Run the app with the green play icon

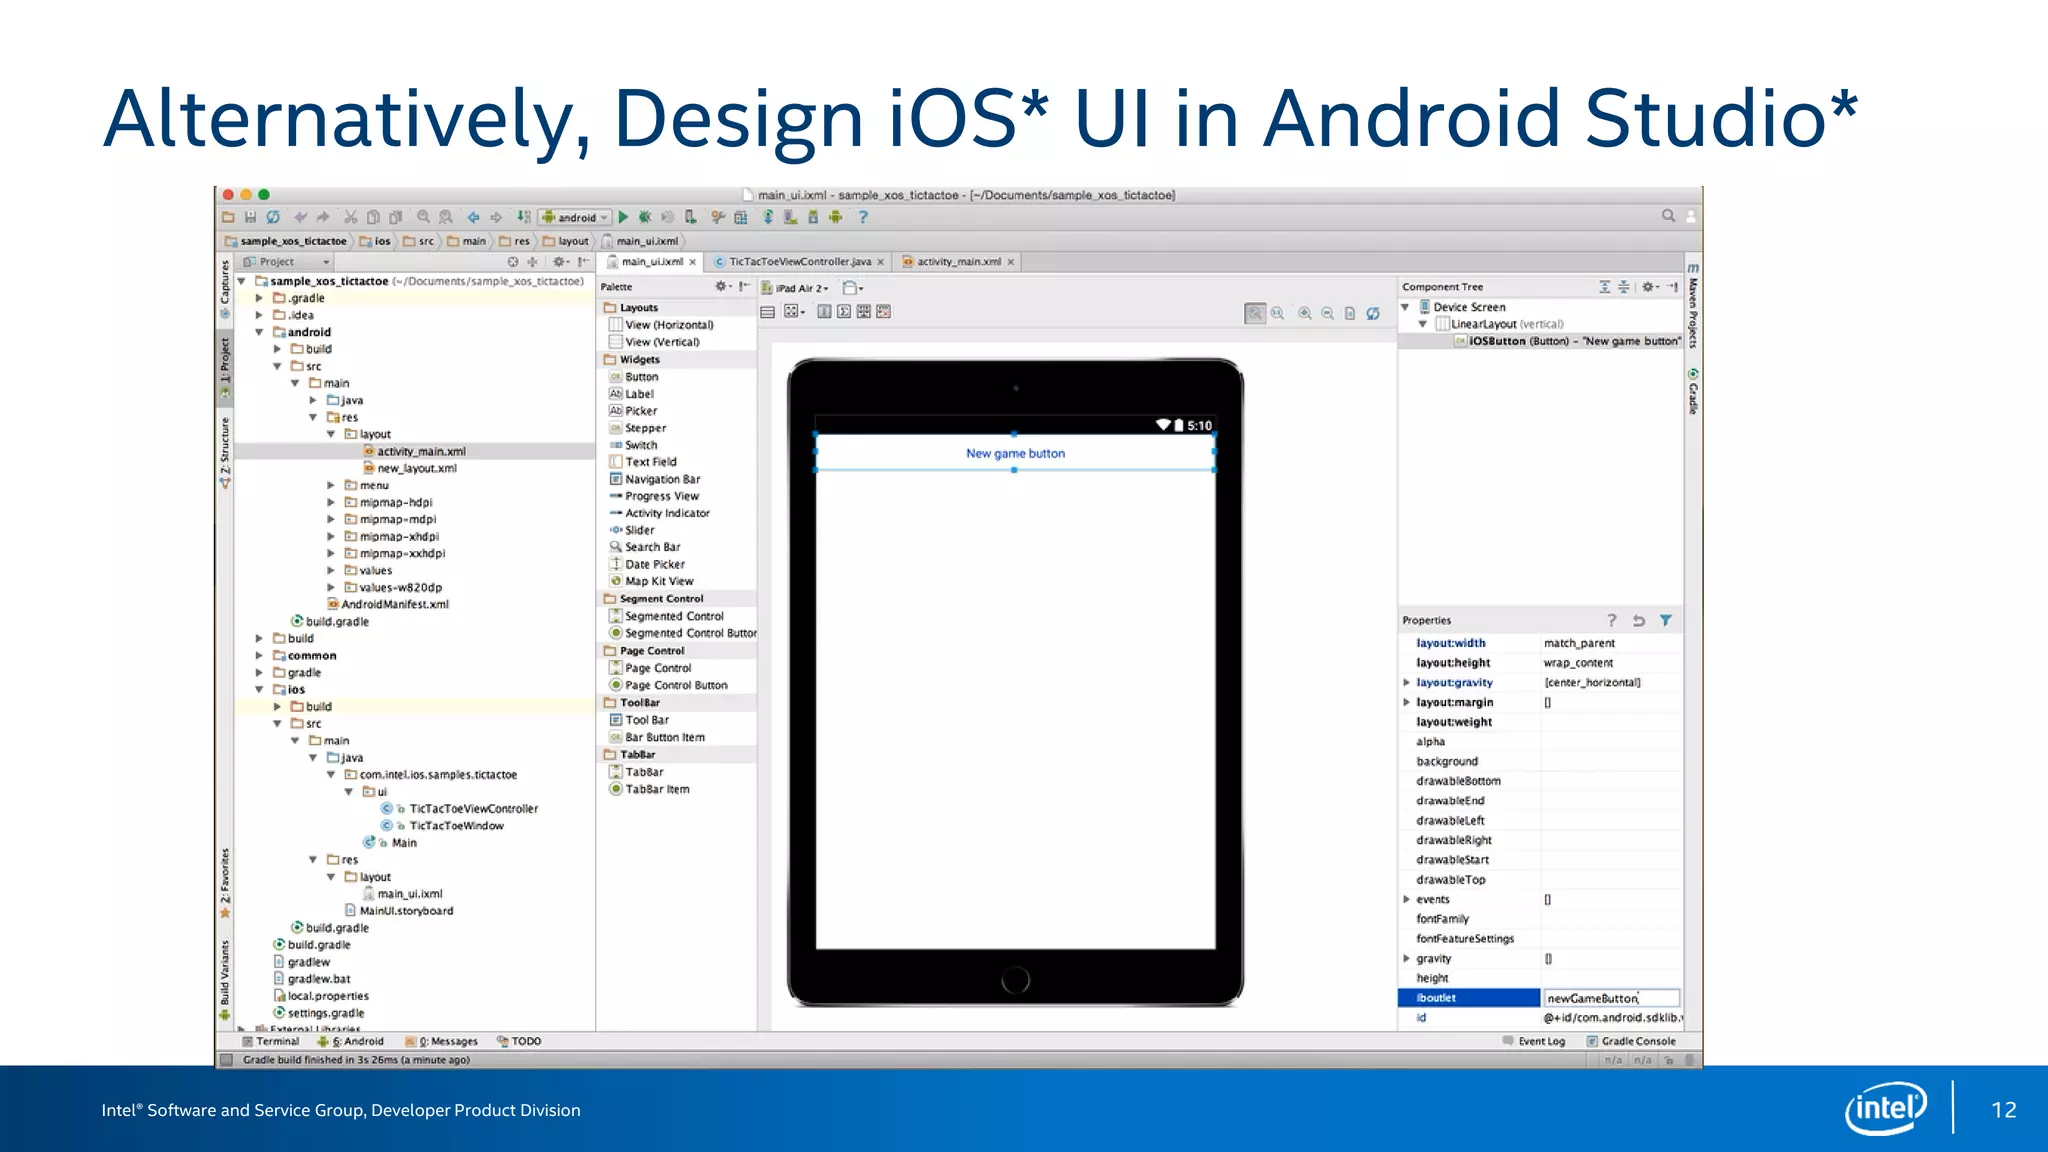pos(623,217)
